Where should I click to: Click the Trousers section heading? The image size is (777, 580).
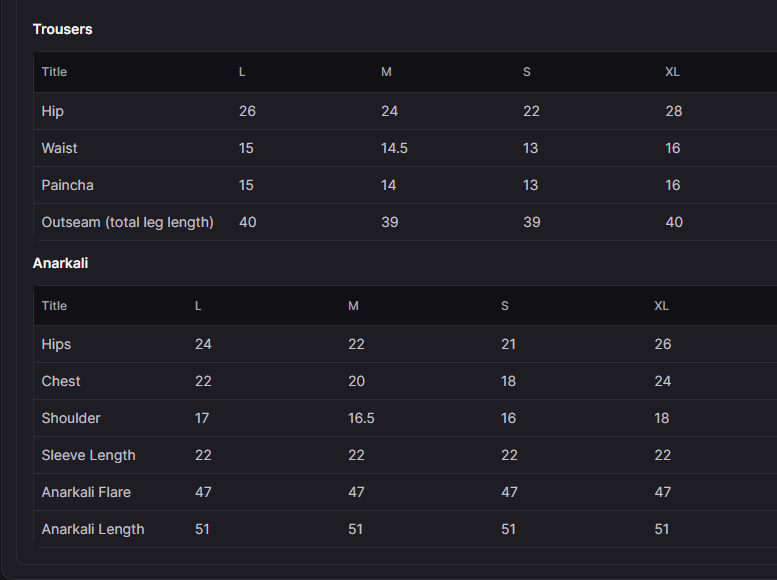coord(62,29)
